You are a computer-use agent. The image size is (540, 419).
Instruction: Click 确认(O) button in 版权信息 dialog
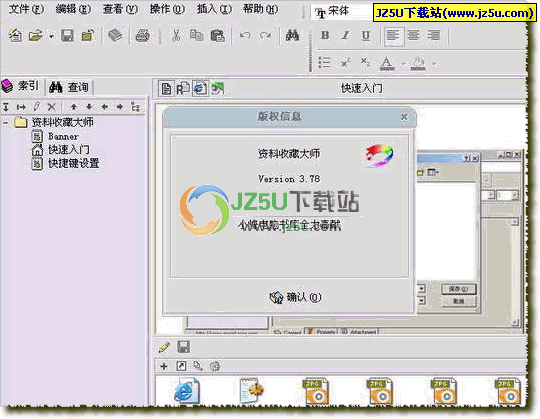pos(295,297)
